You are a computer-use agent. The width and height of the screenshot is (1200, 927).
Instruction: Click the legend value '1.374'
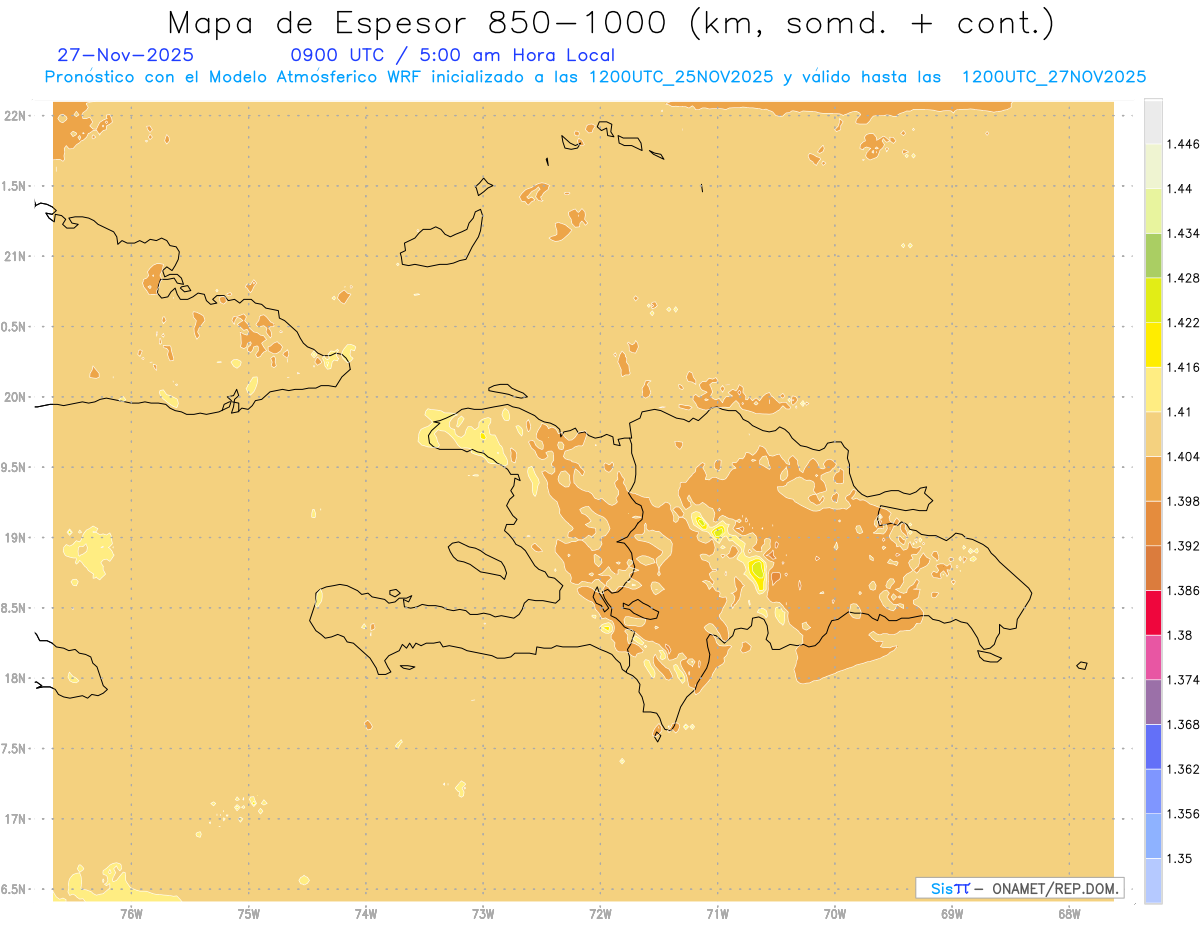(1182, 680)
